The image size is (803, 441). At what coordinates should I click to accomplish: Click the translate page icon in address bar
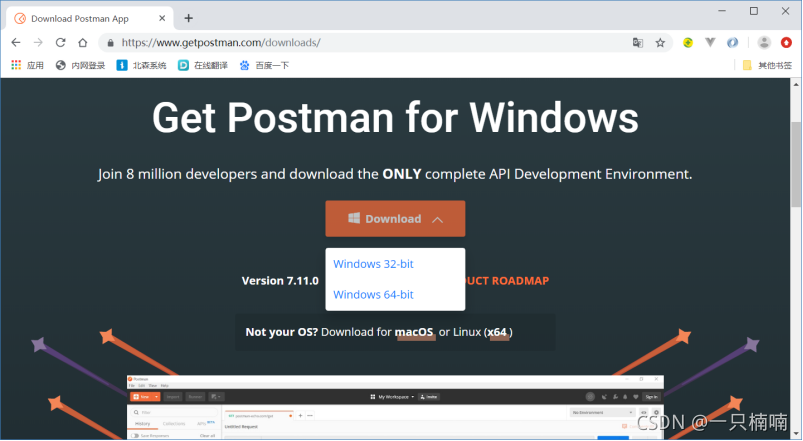pyautogui.click(x=638, y=43)
